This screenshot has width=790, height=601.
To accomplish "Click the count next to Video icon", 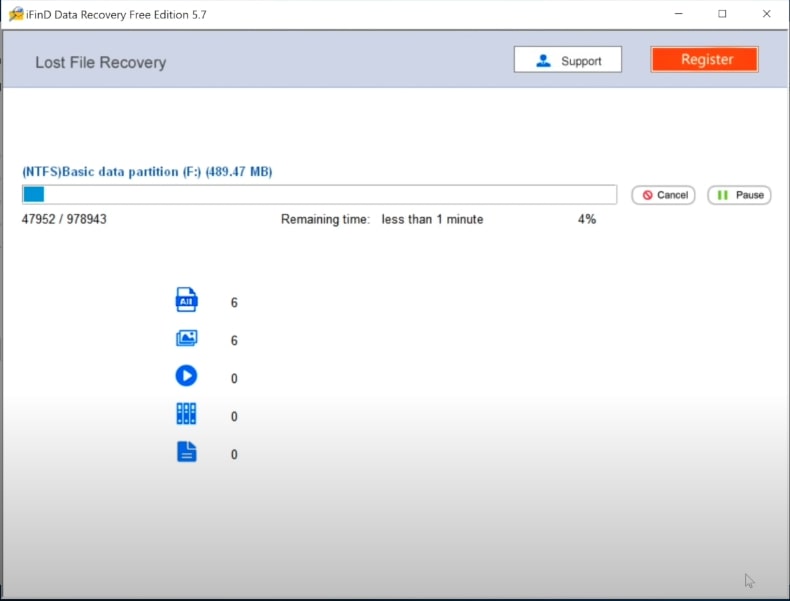I will (x=234, y=378).
